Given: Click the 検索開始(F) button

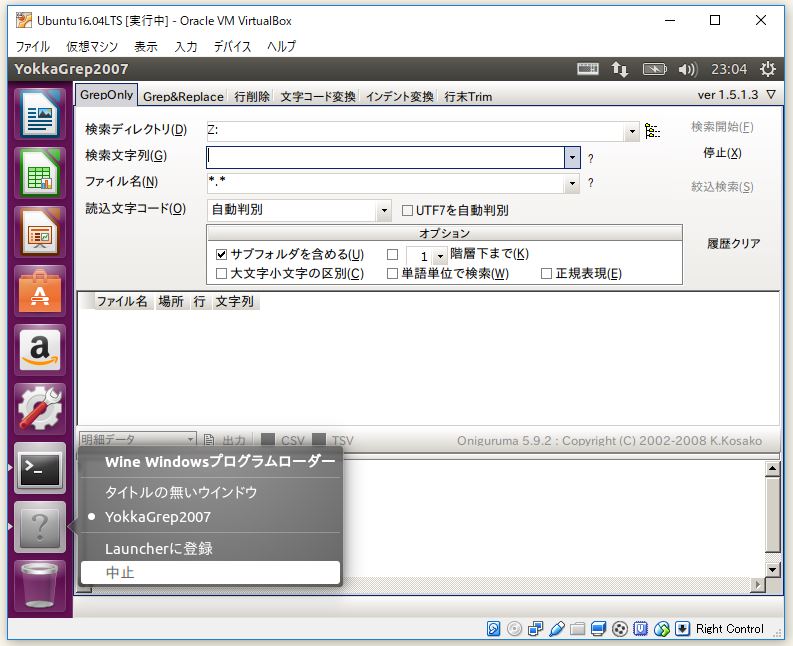Looking at the screenshot, I should (722, 127).
